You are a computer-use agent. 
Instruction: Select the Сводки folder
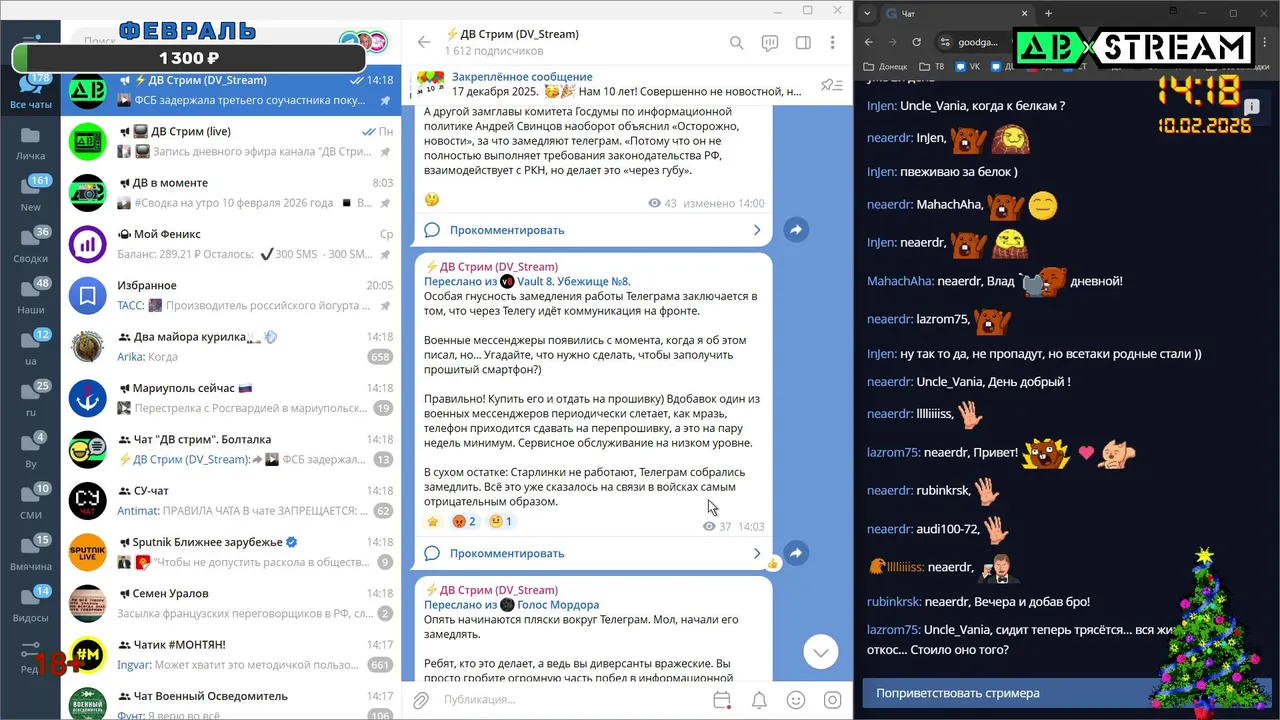click(x=31, y=245)
